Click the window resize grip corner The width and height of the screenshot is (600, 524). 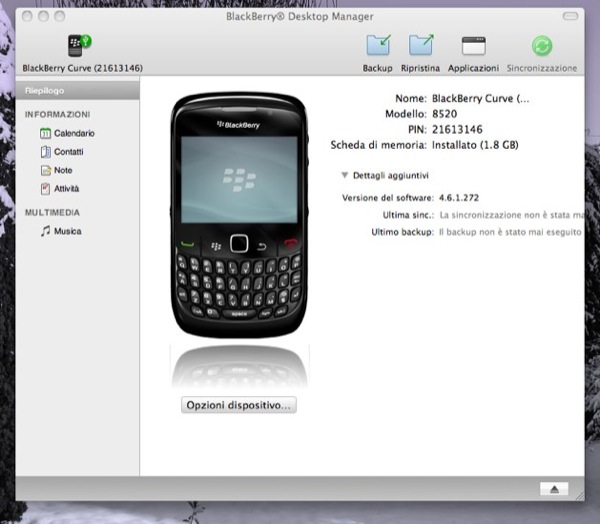tap(579, 494)
